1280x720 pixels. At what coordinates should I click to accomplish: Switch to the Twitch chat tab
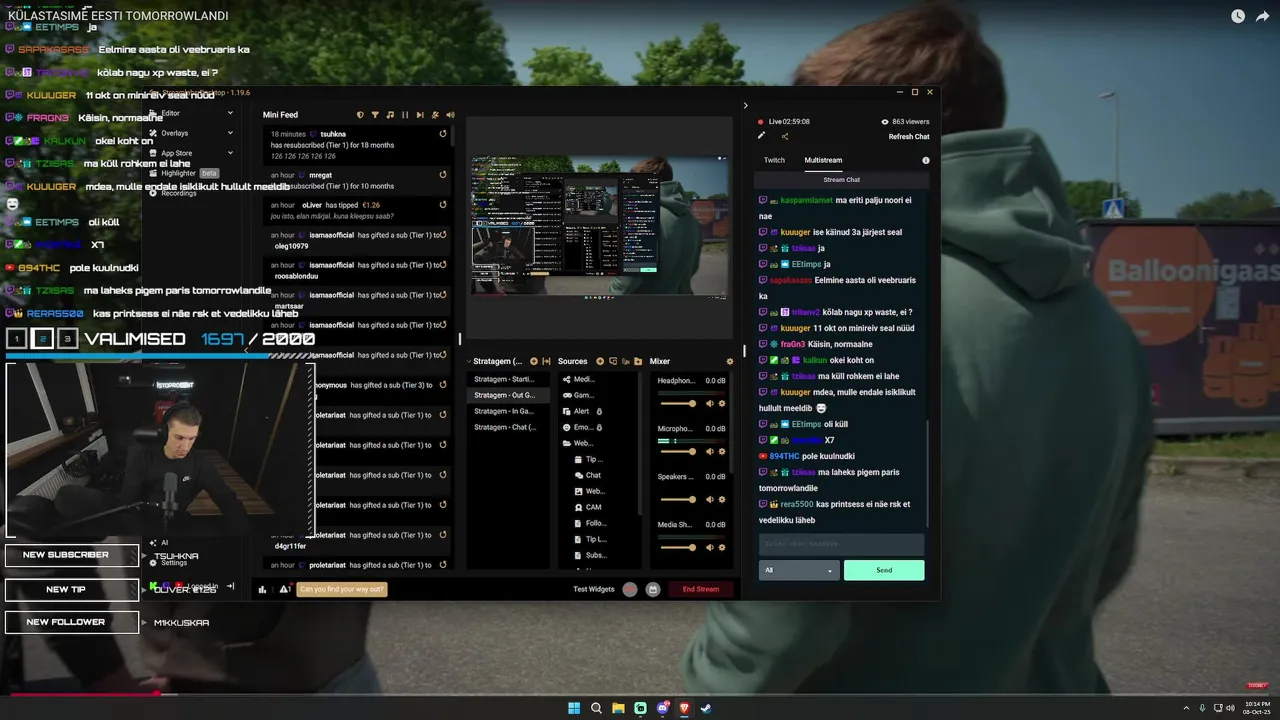[775, 160]
